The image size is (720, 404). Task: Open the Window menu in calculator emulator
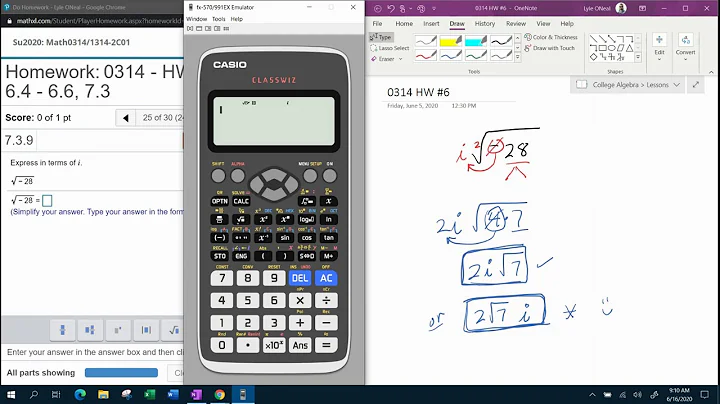[197, 19]
